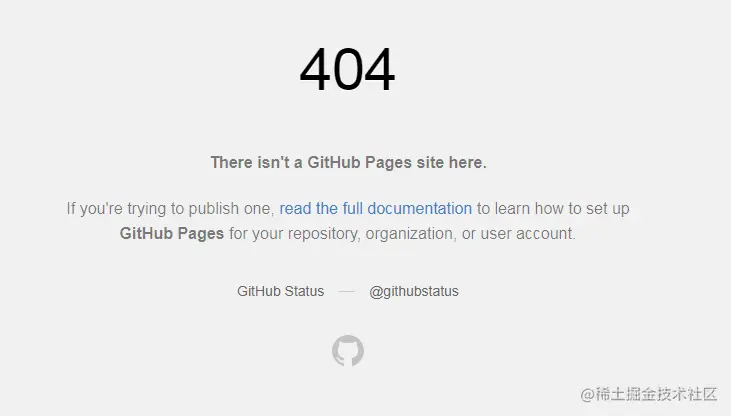Click the "to learn how to set up" text

click(553, 208)
